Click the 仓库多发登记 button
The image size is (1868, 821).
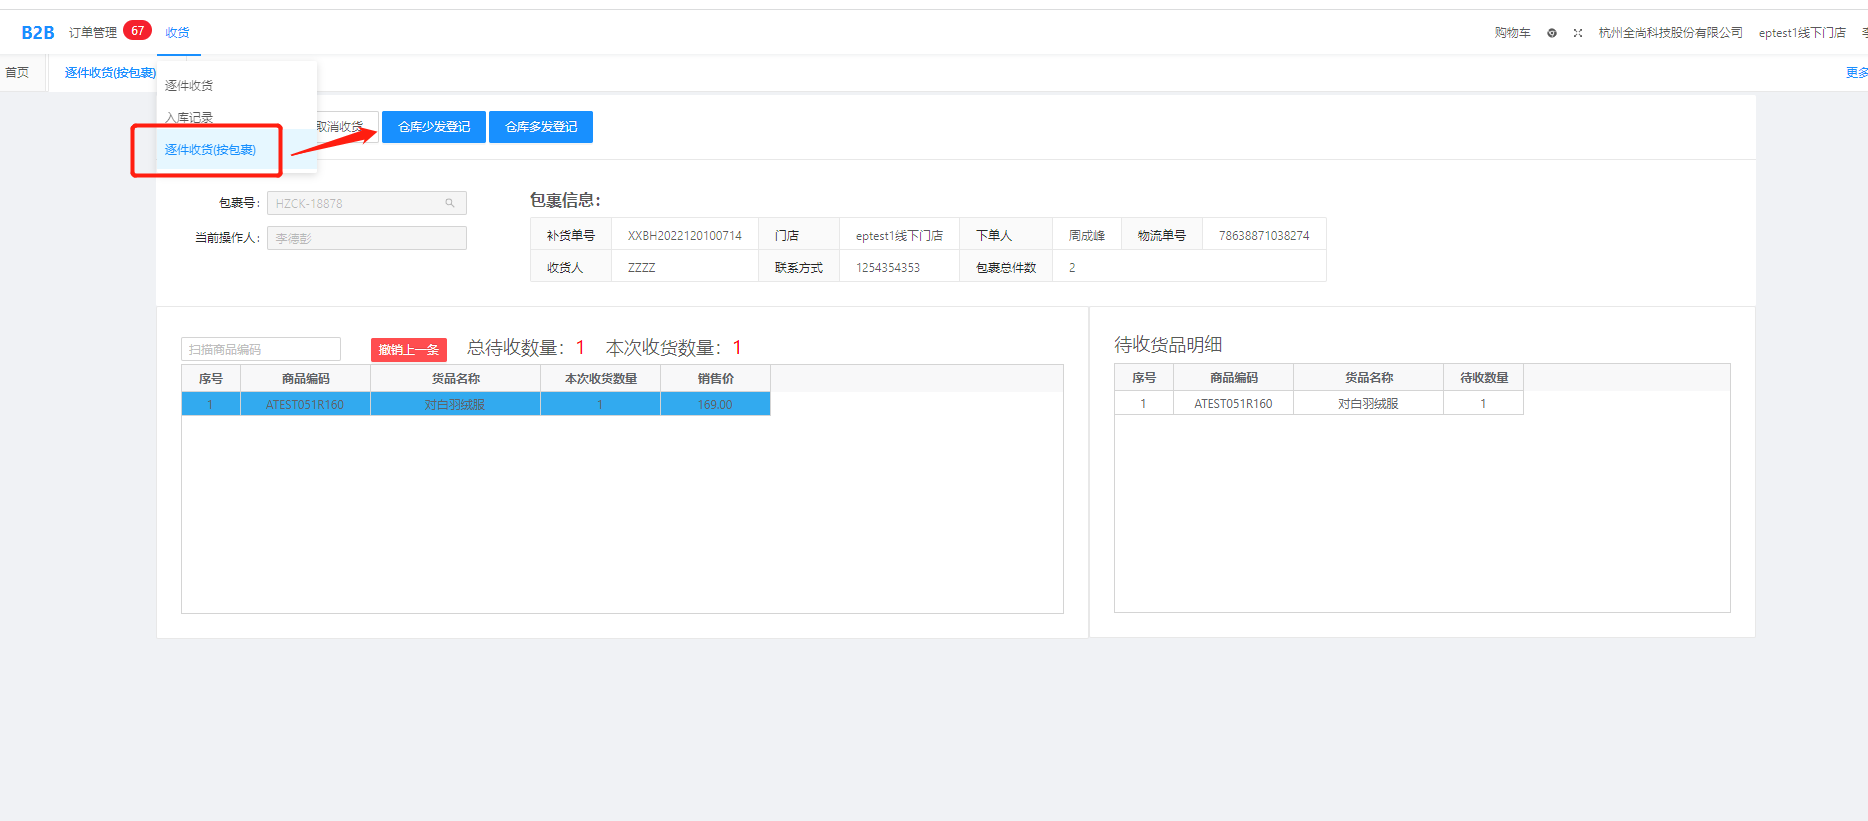coord(541,127)
